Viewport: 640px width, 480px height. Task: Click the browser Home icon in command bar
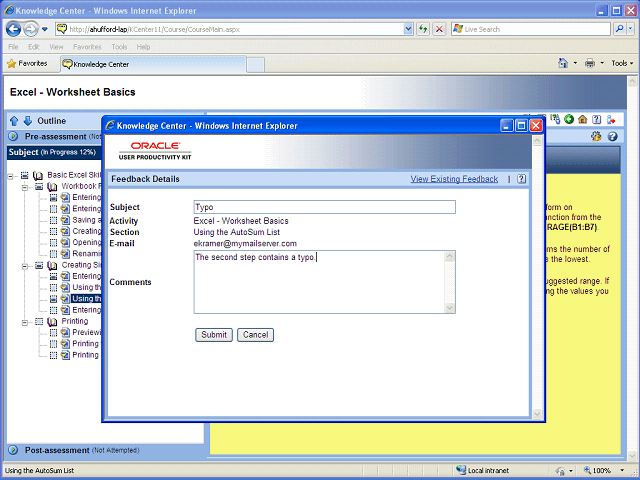tap(563, 63)
